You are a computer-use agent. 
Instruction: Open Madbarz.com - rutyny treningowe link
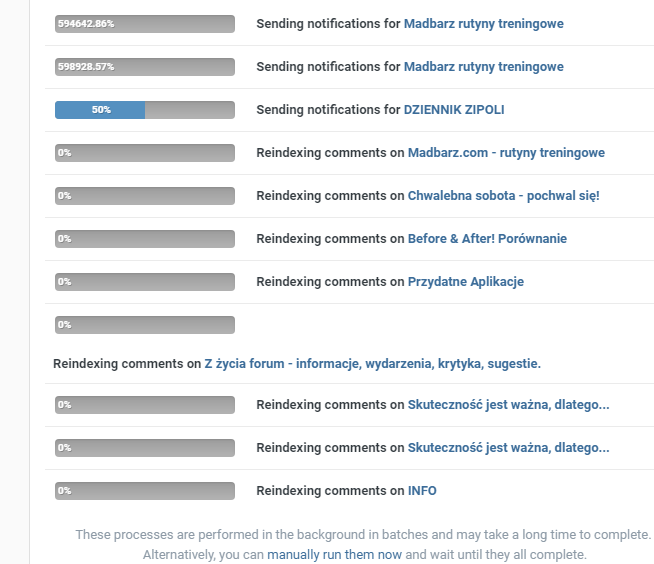pyautogui.click(x=506, y=153)
